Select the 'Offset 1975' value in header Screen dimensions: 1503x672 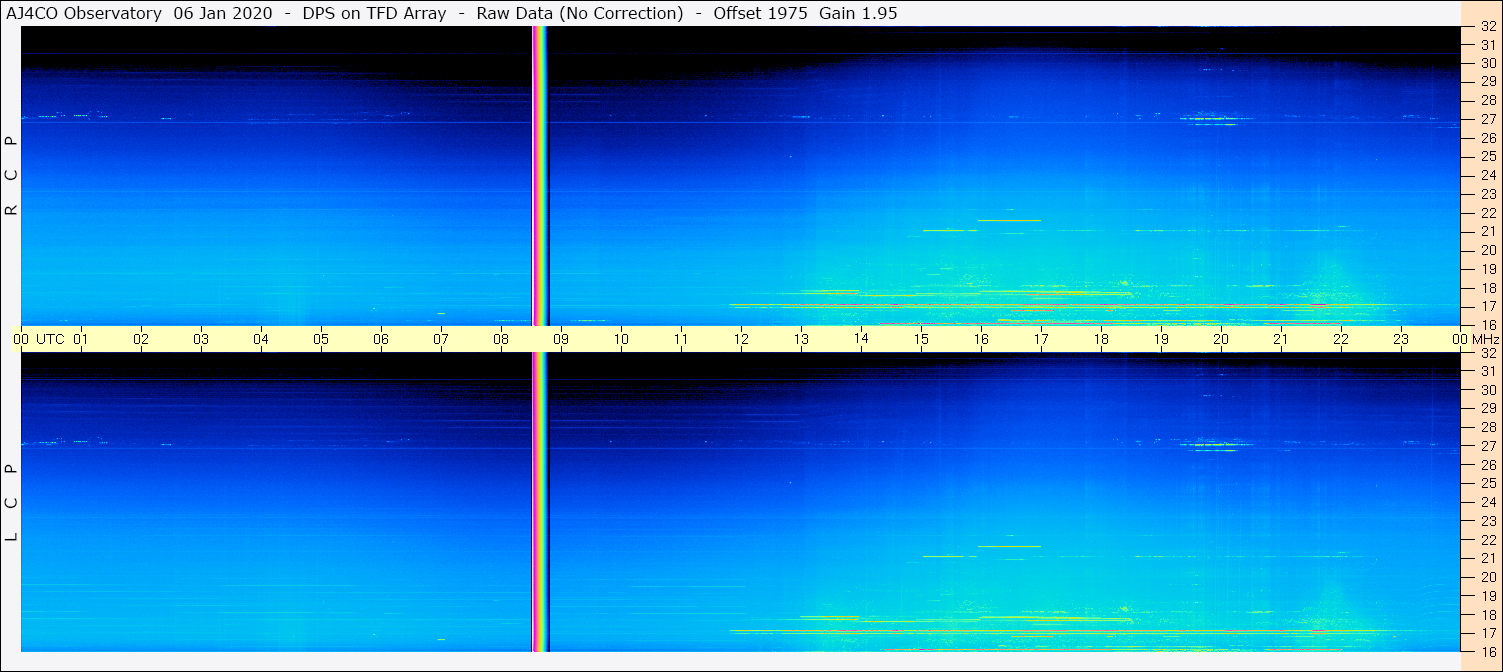(x=760, y=13)
